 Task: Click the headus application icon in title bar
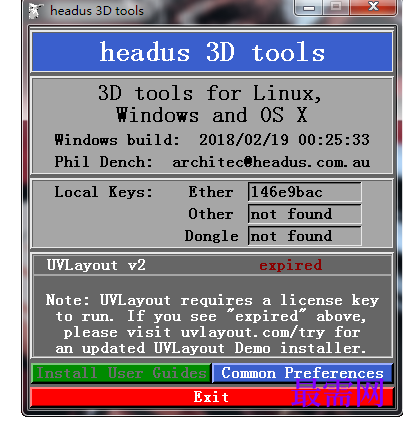[x=35, y=10]
